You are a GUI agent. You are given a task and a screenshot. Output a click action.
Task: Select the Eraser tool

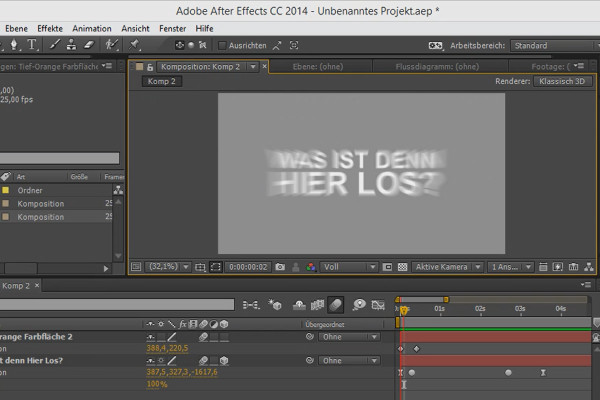click(x=89, y=45)
